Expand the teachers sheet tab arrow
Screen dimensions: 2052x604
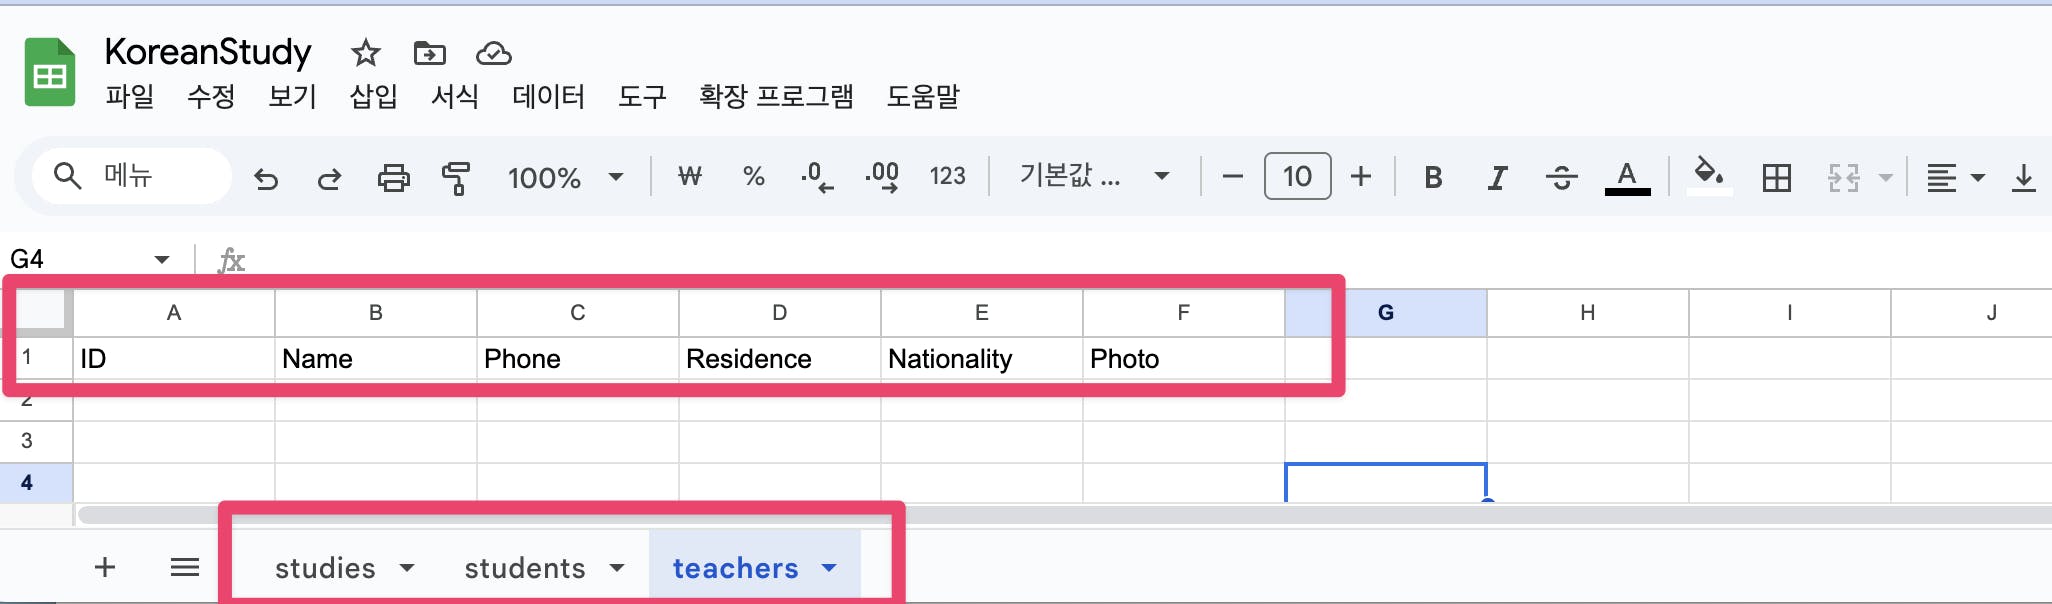click(x=829, y=568)
